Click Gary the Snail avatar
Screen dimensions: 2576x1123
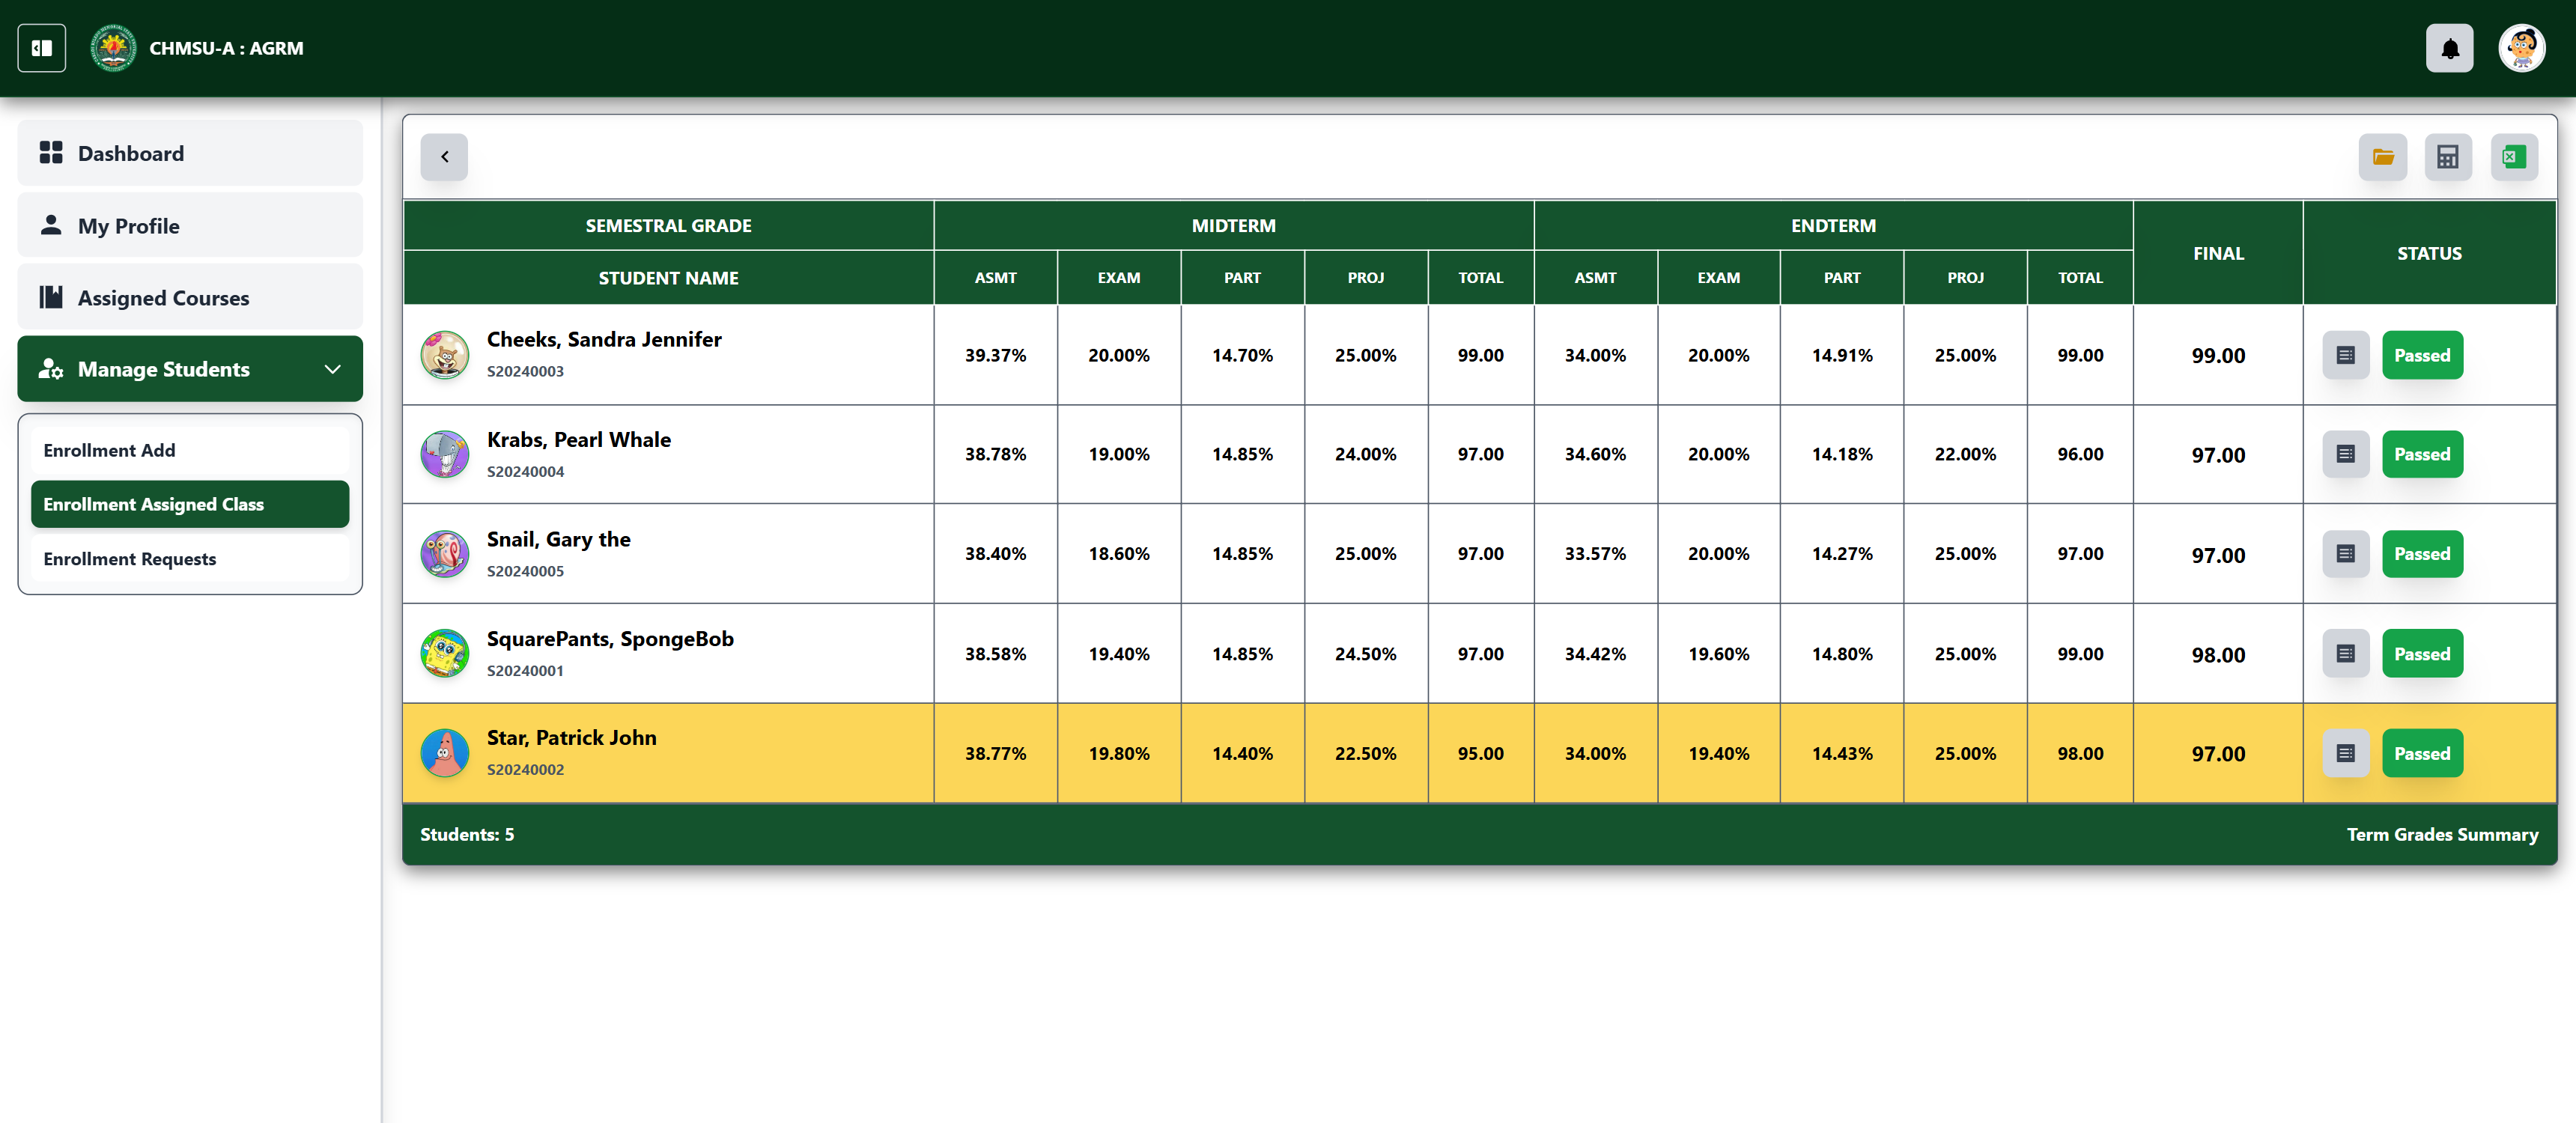(445, 554)
